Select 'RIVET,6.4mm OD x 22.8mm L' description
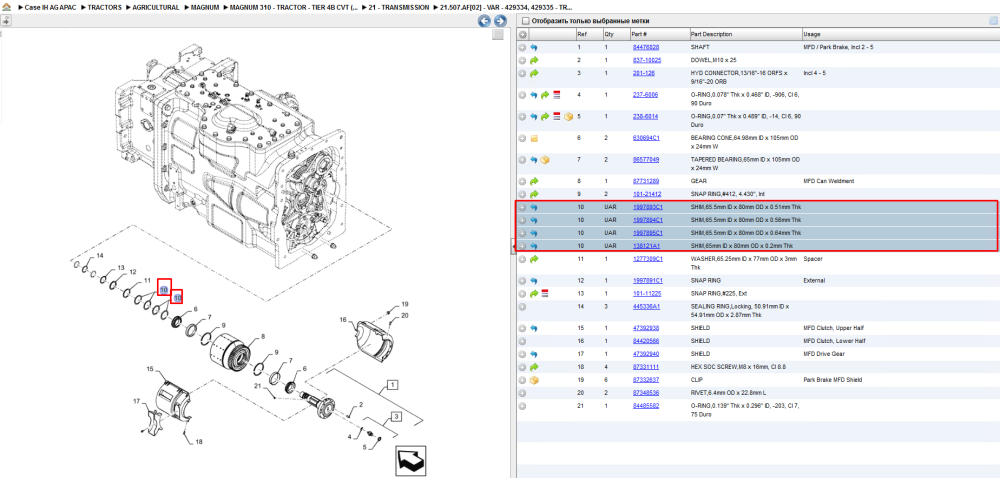Screen dimensions: 1000x478 (729, 393)
